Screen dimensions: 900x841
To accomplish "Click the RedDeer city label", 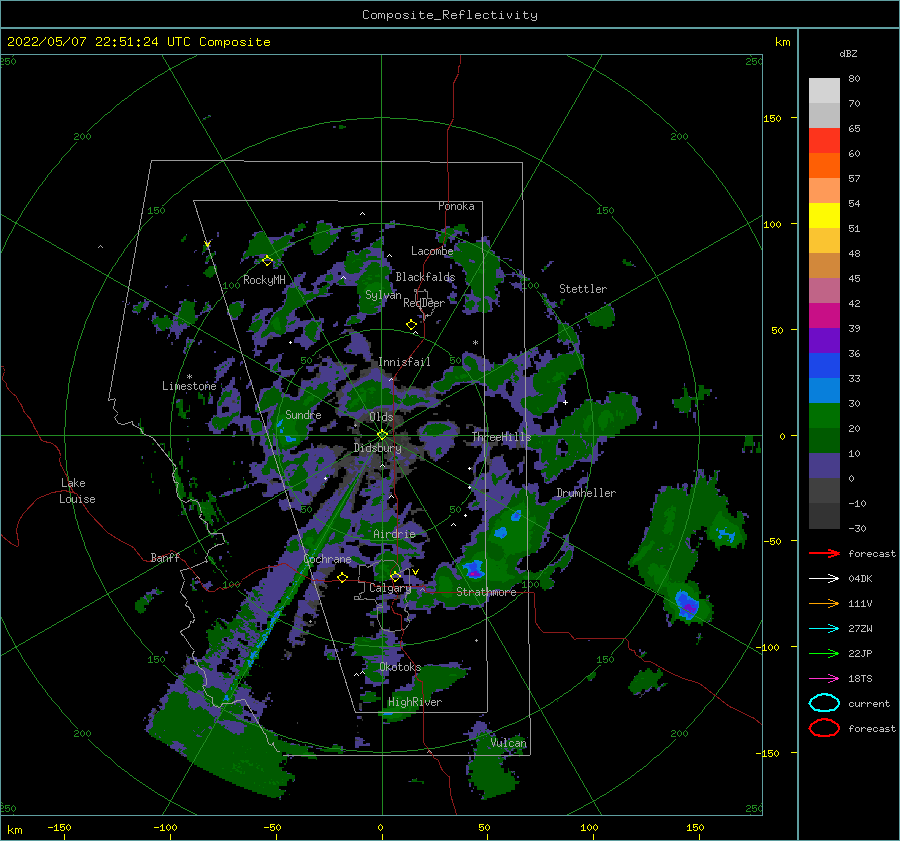I will coord(424,303).
